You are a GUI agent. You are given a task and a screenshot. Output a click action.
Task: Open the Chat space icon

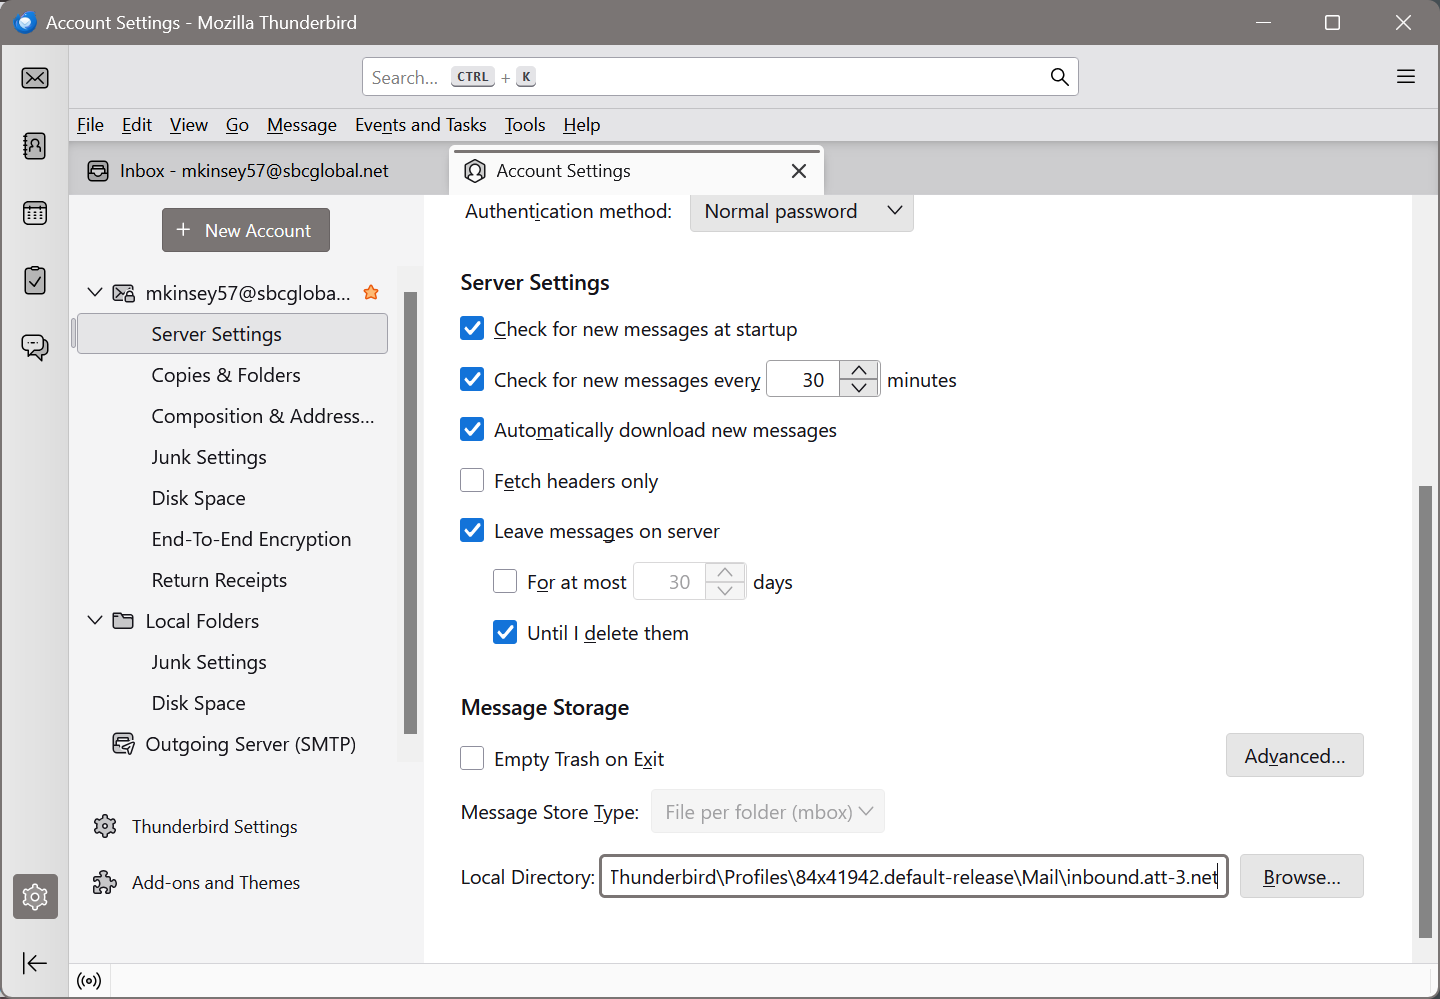coord(35,347)
